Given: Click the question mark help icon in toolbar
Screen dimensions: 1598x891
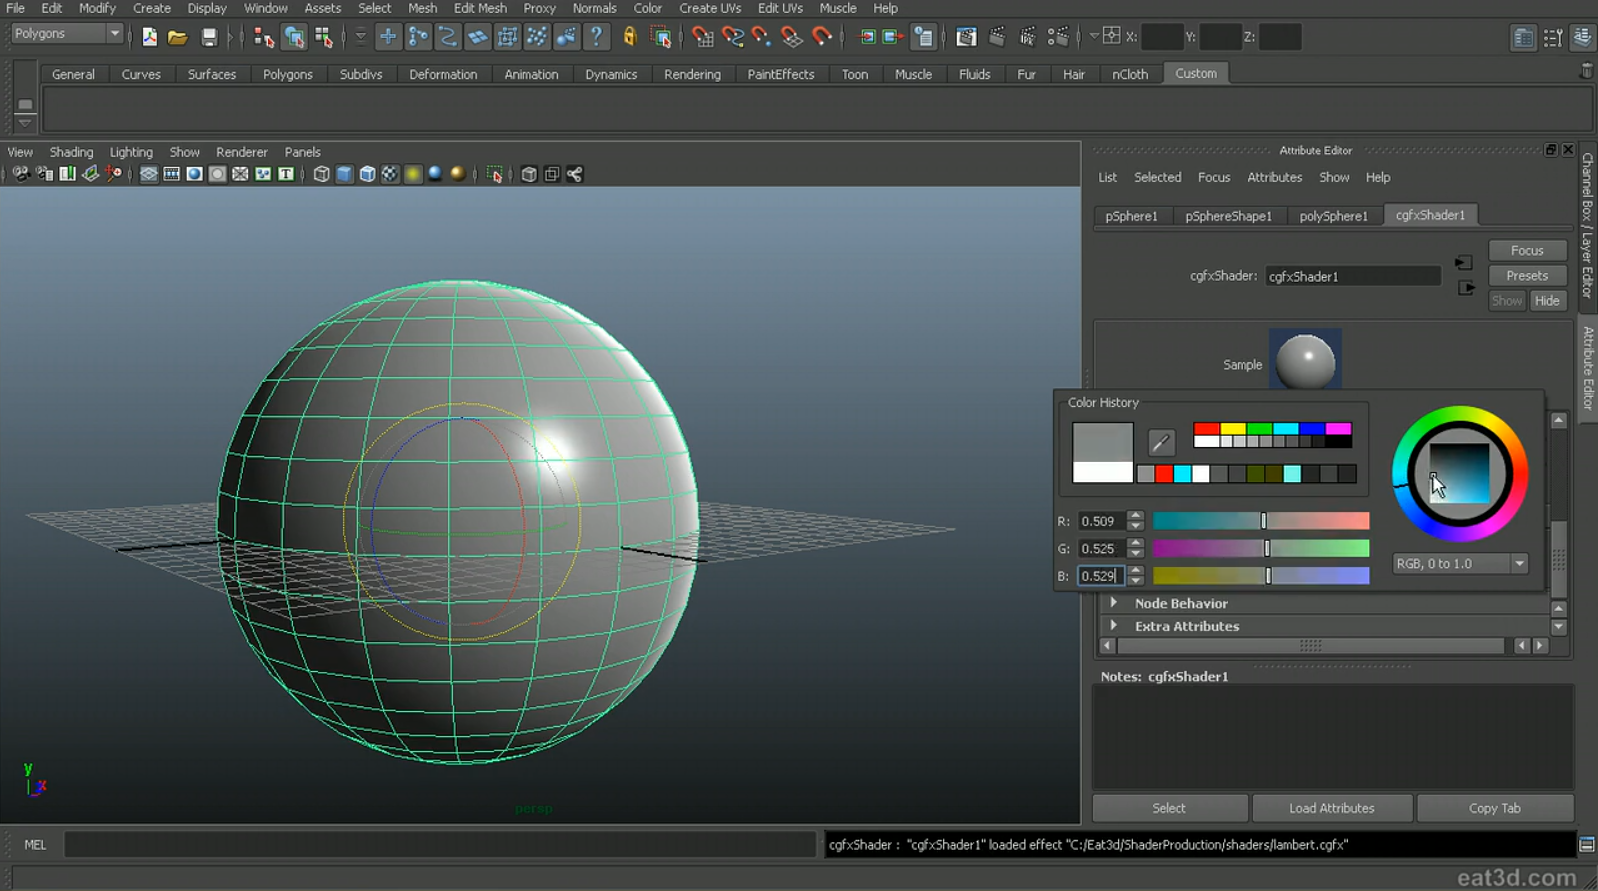Looking at the screenshot, I should tap(596, 38).
